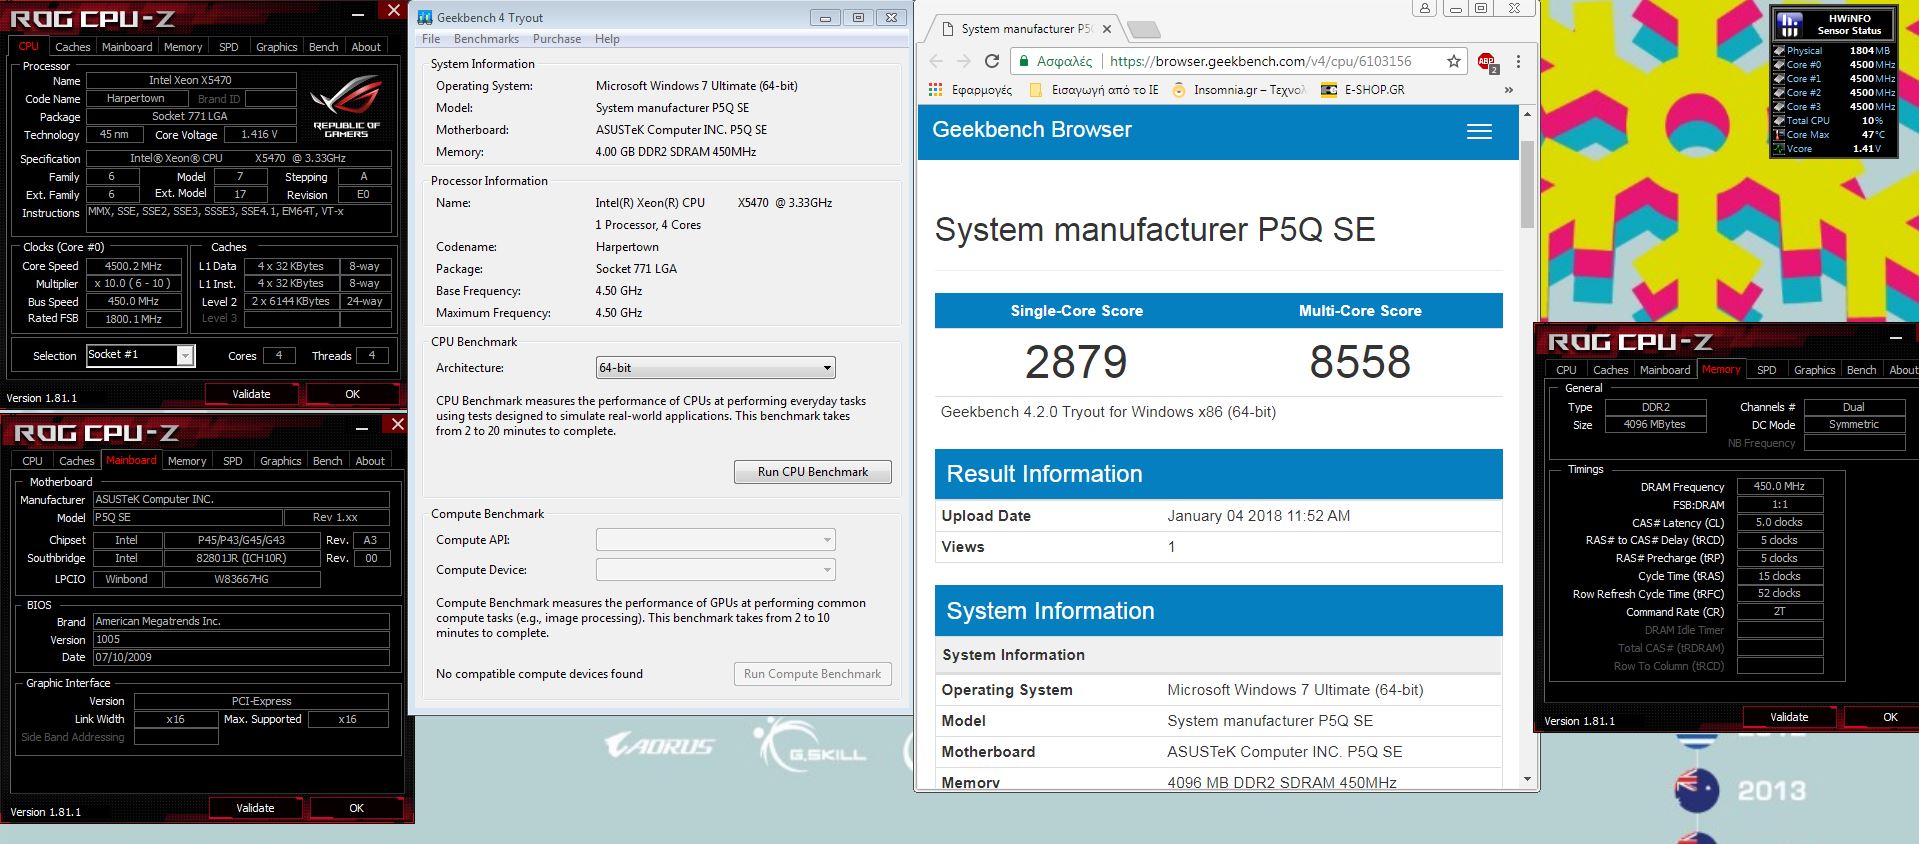Viewport: 1919px width, 844px height.
Task: Click Validate in CPU-Z Mainboard window
Action: (x=255, y=808)
